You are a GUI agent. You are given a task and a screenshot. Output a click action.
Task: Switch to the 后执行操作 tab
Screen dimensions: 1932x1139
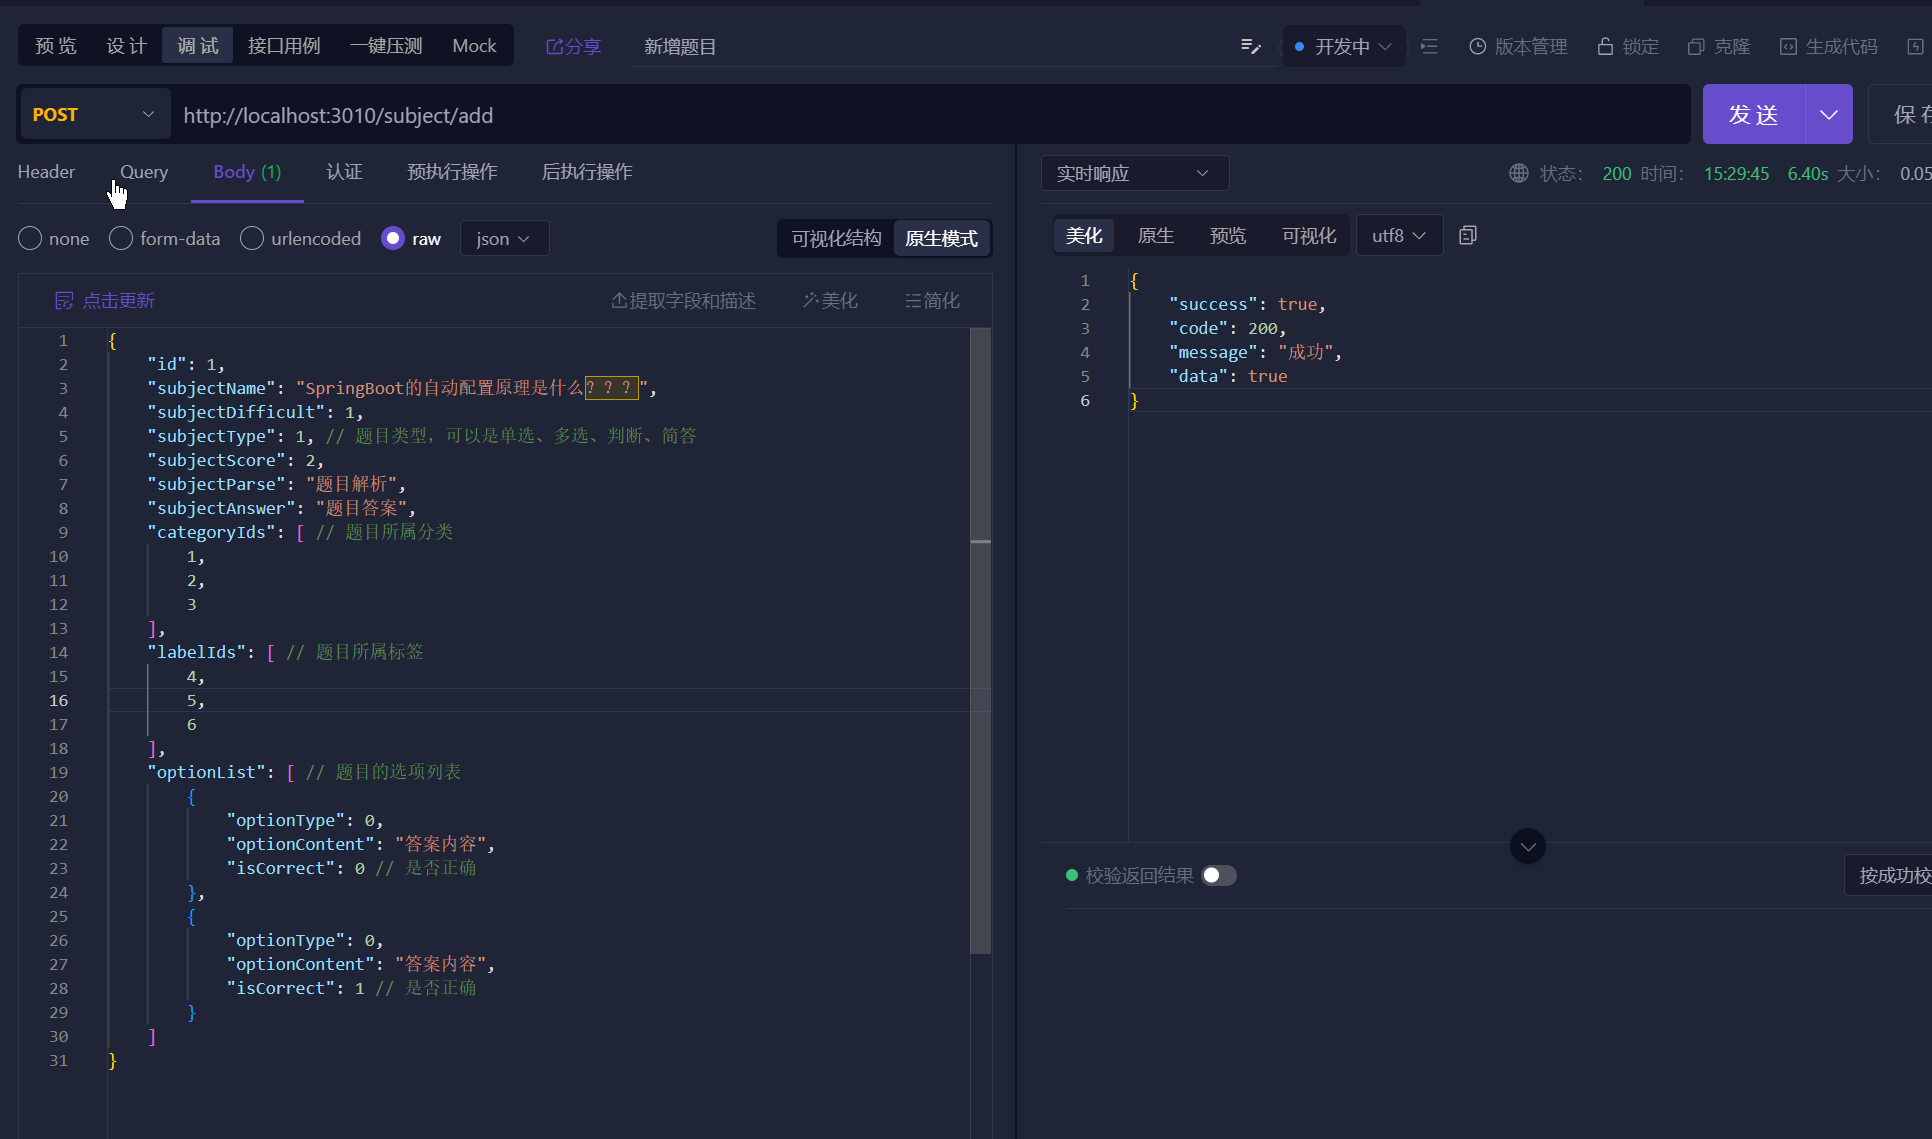[x=587, y=172]
